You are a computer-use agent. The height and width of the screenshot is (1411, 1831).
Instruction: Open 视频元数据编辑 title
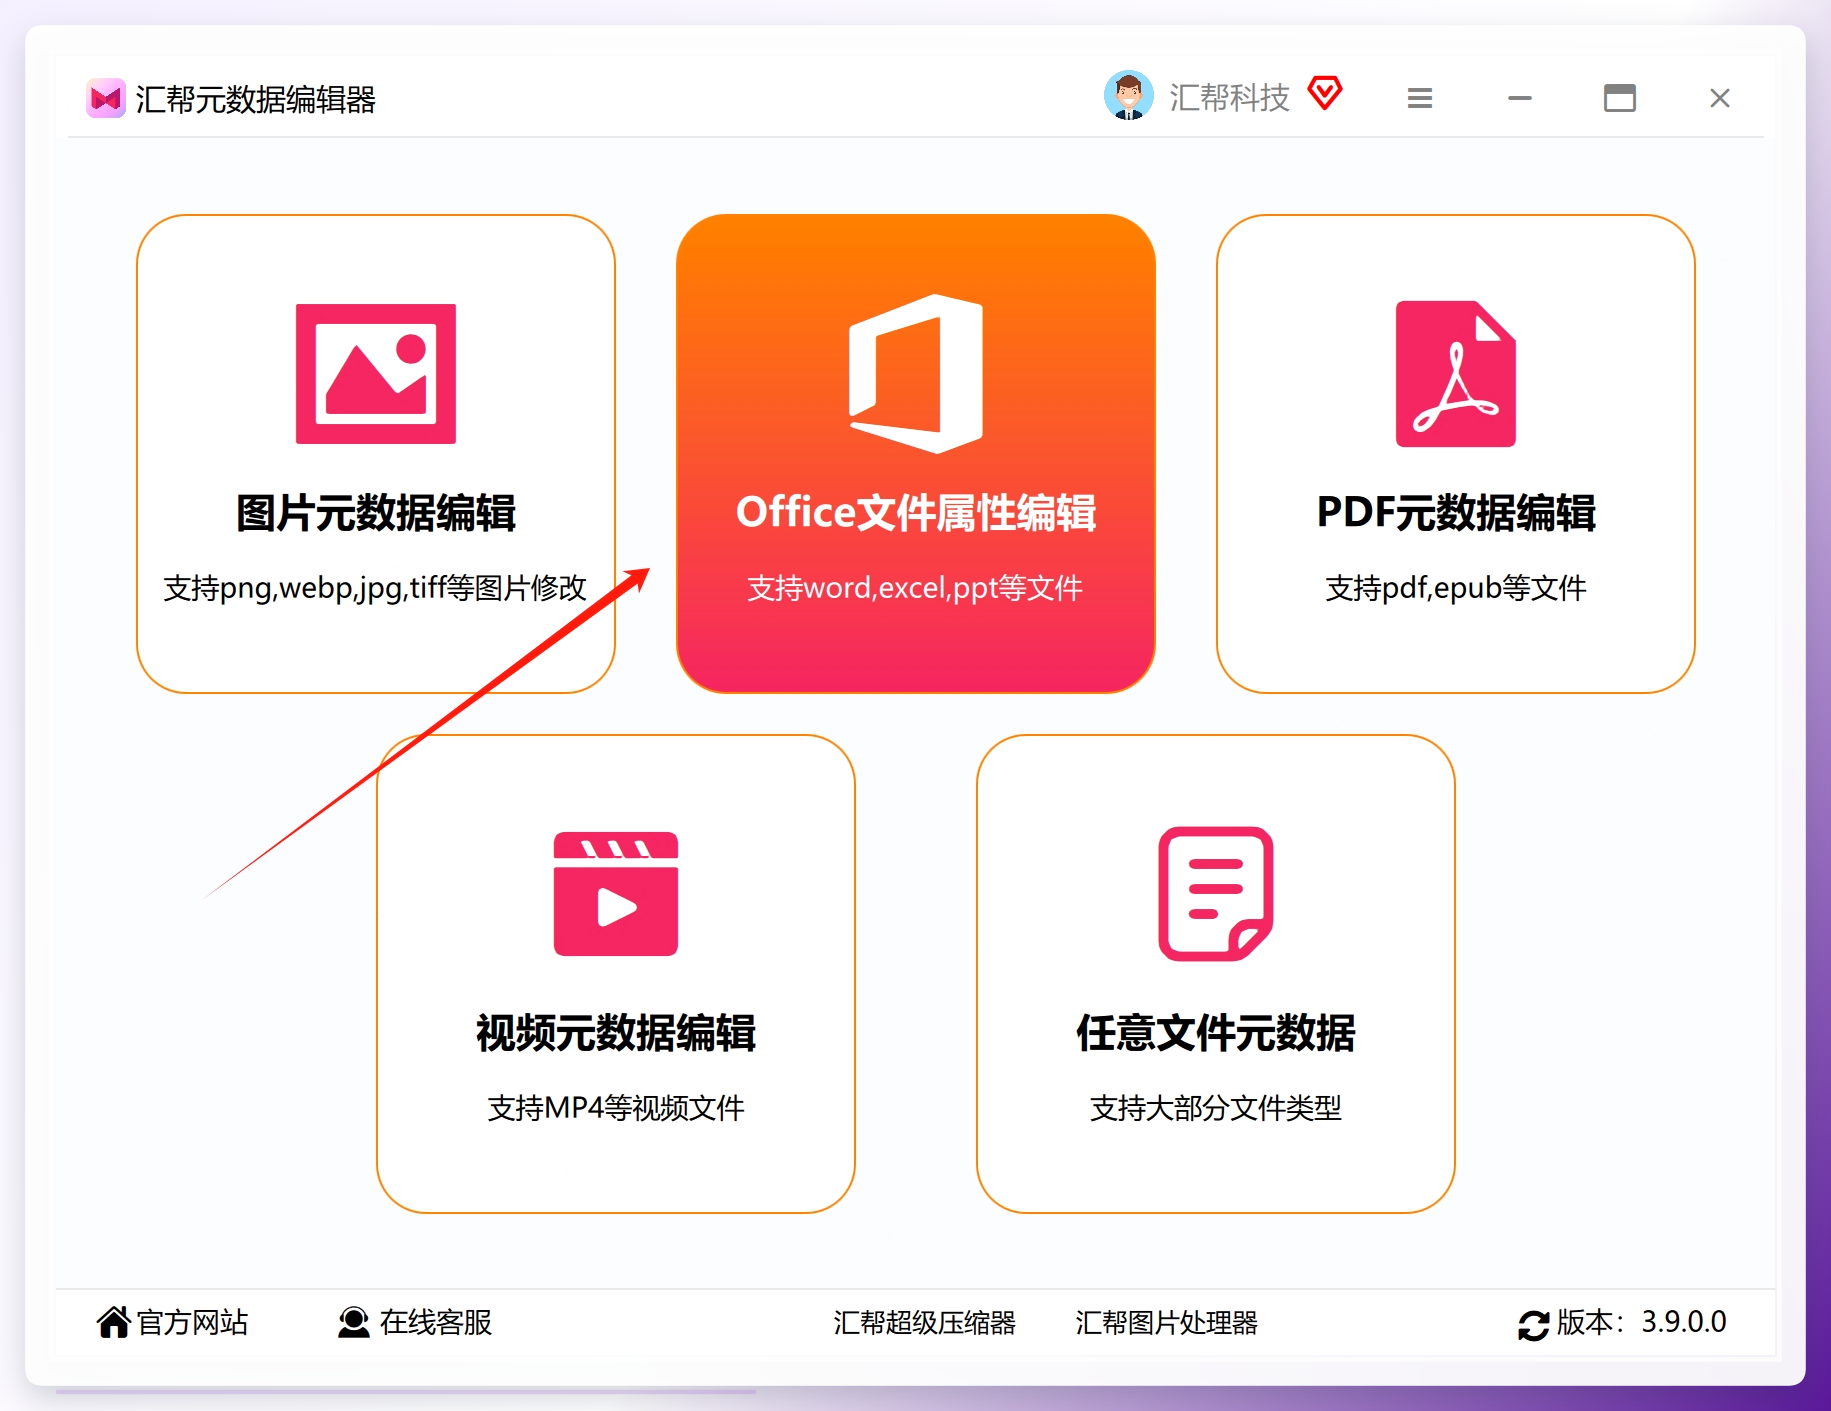pos(616,1033)
